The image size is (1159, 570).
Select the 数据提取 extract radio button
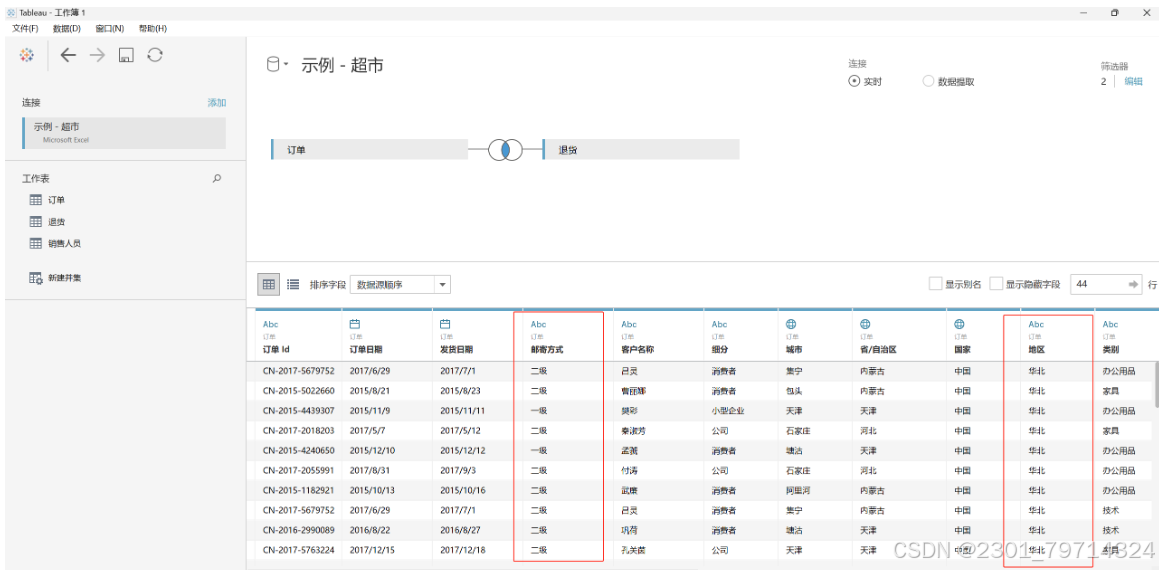928,81
